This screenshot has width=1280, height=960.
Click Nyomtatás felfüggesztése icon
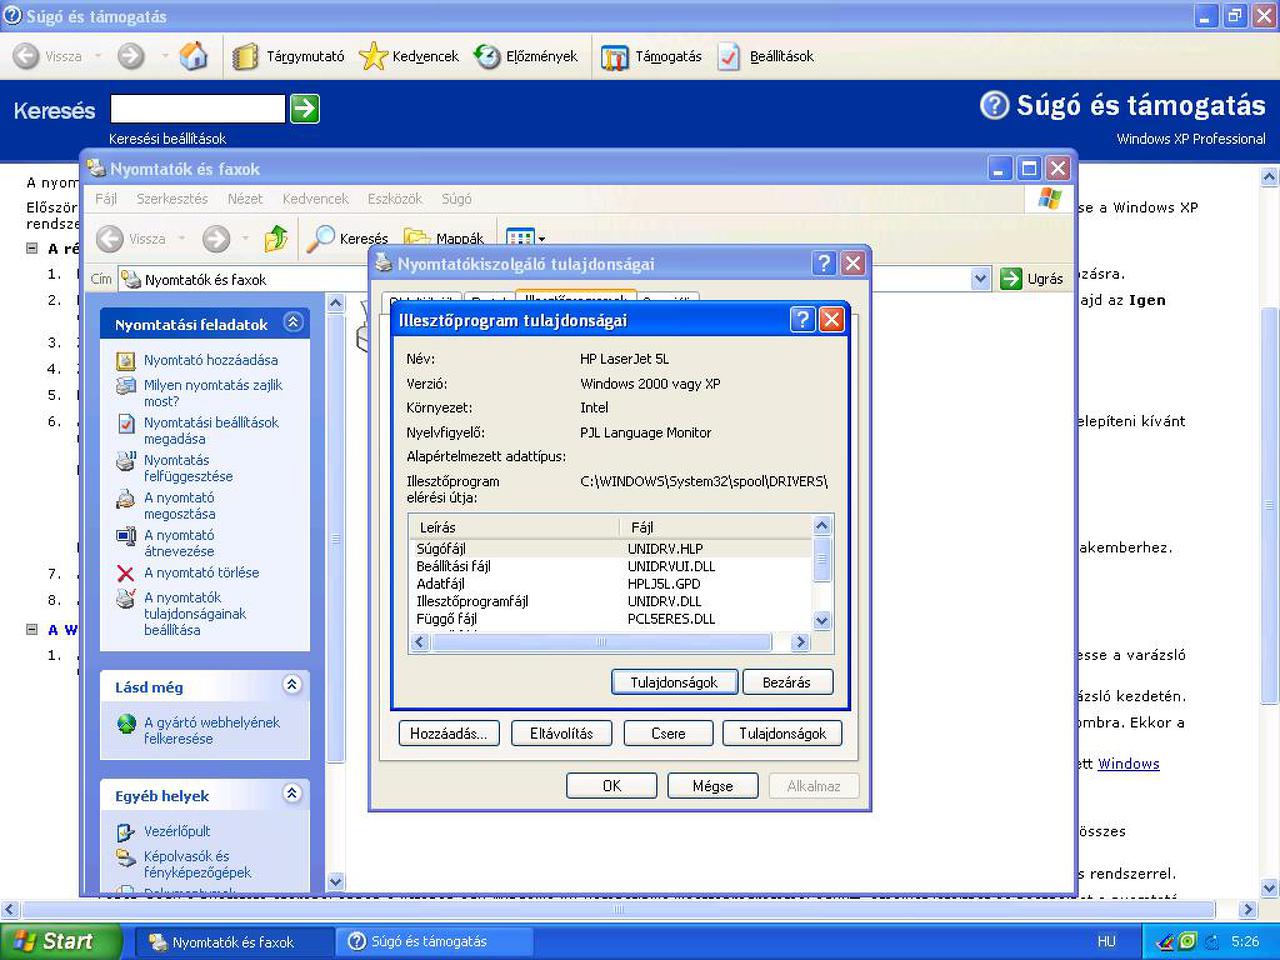point(126,461)
